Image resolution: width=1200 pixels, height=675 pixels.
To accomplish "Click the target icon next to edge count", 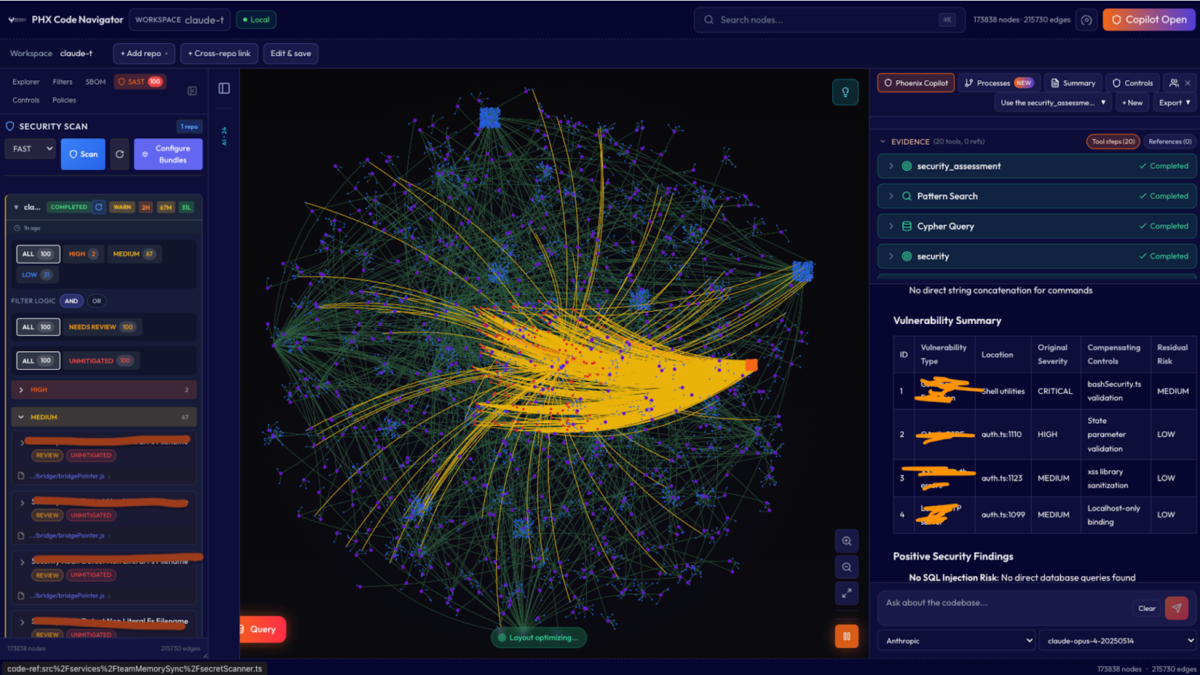I will coord(1086,20).
